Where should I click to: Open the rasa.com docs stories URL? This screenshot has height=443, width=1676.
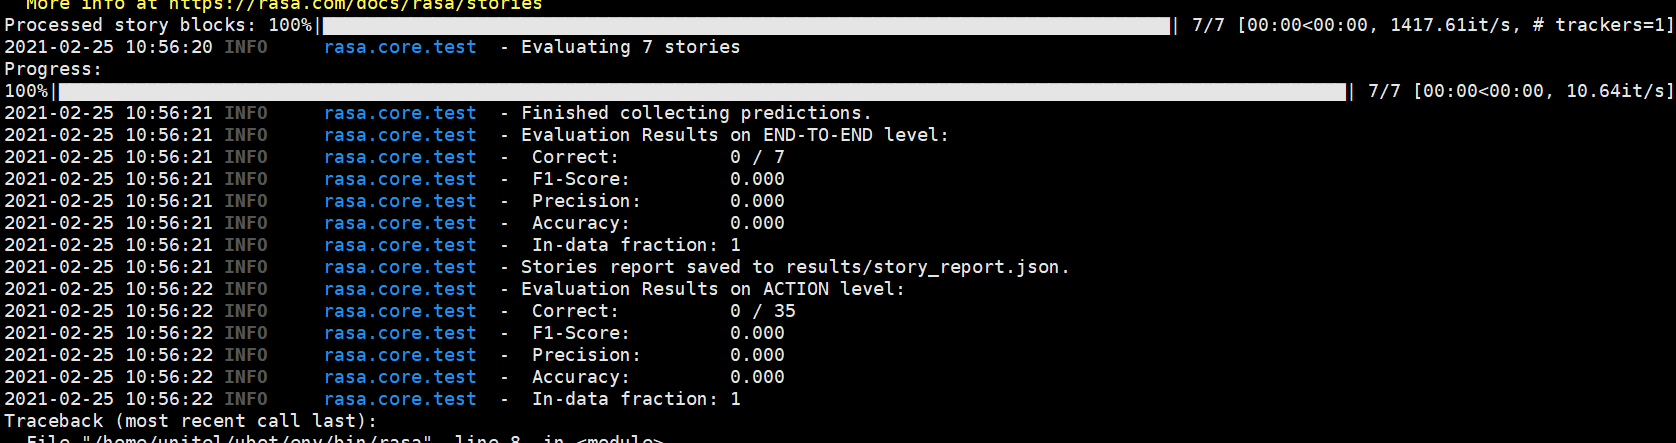point(355,5)
